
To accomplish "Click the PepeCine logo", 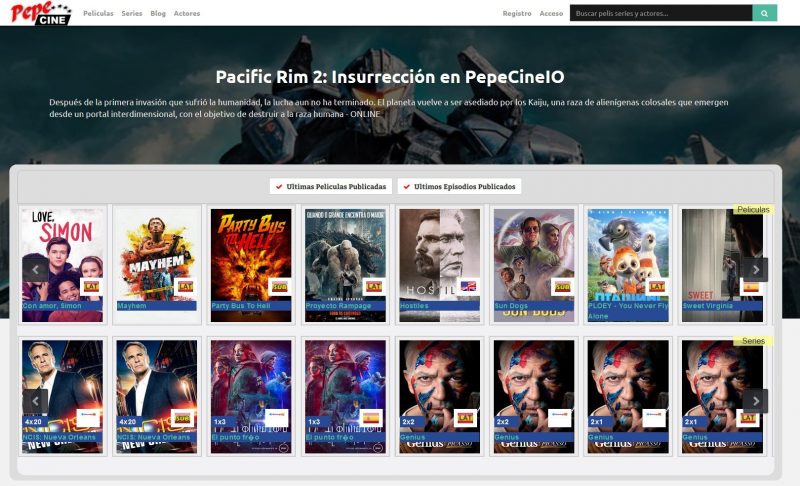I will point(41,13).
